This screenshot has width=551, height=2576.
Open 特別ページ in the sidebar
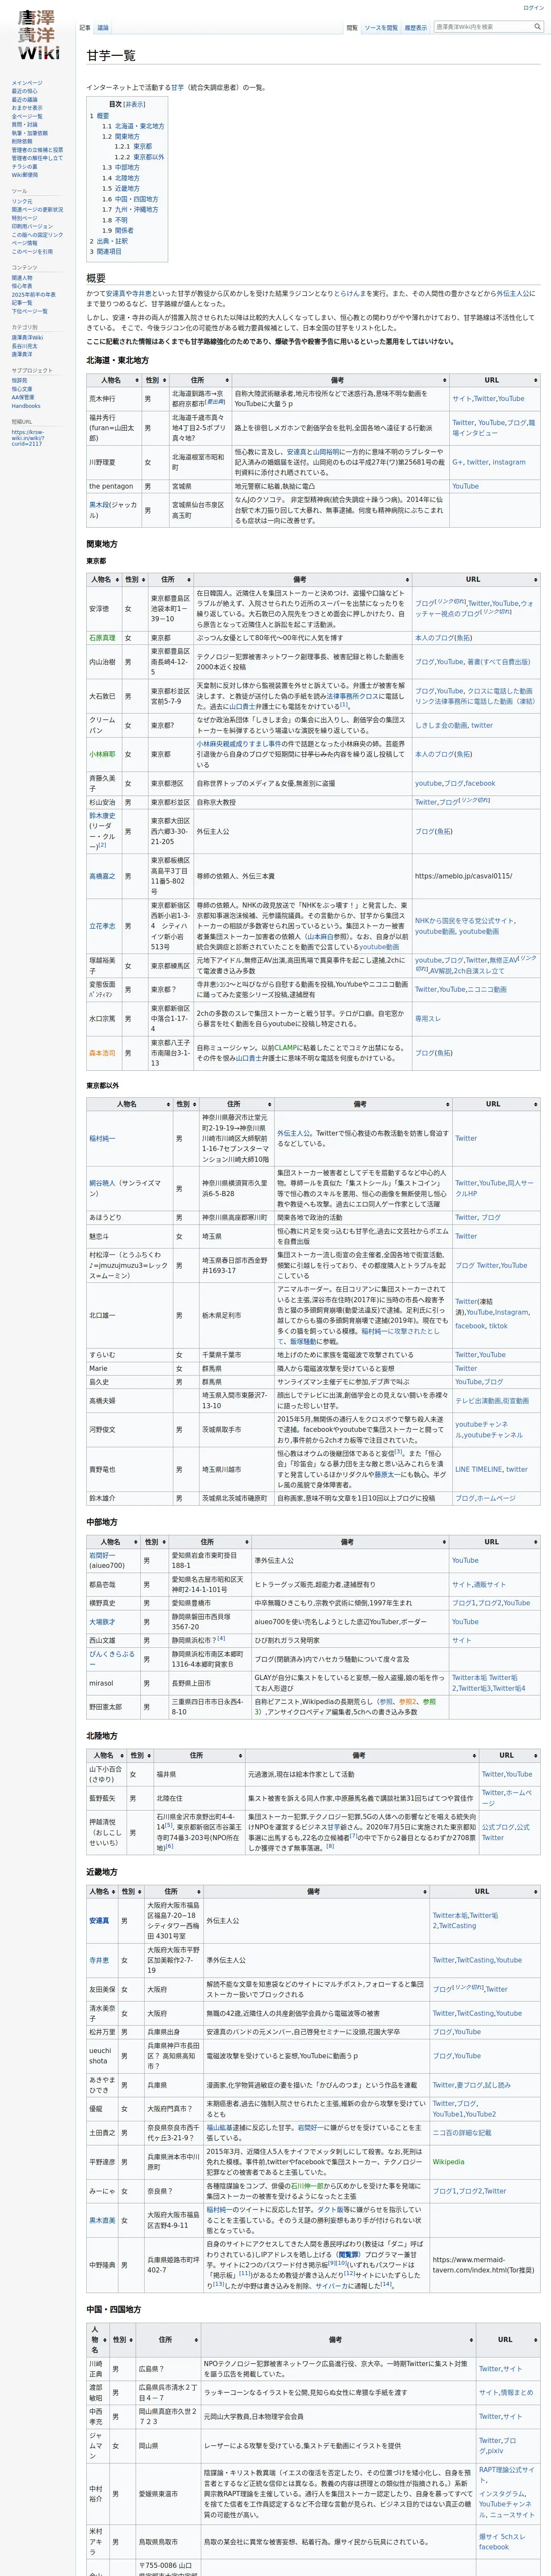point(24,218)
